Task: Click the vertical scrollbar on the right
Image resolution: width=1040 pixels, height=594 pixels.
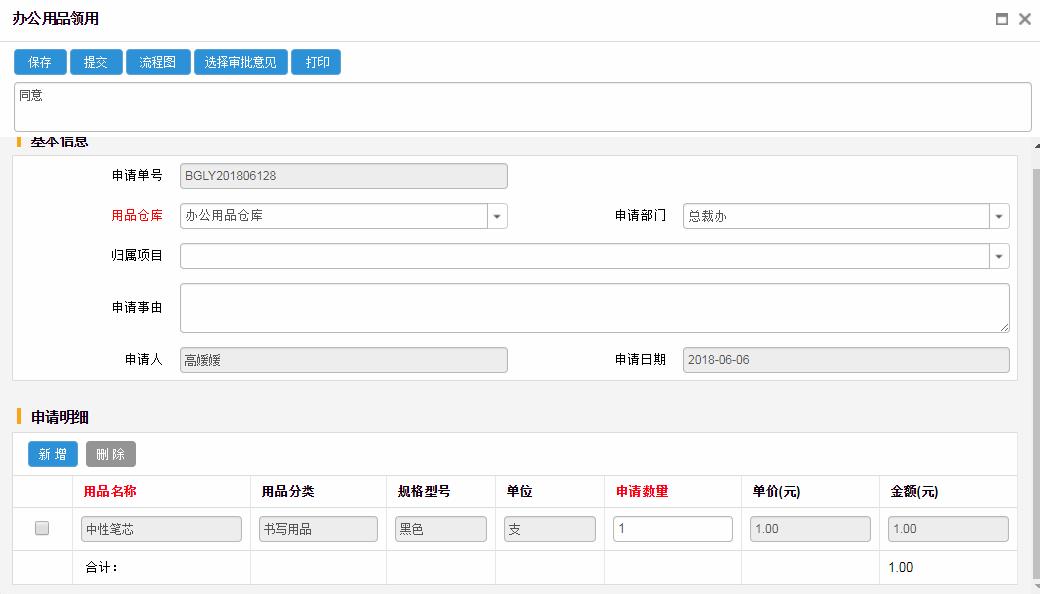Action: click(1035, 370)
